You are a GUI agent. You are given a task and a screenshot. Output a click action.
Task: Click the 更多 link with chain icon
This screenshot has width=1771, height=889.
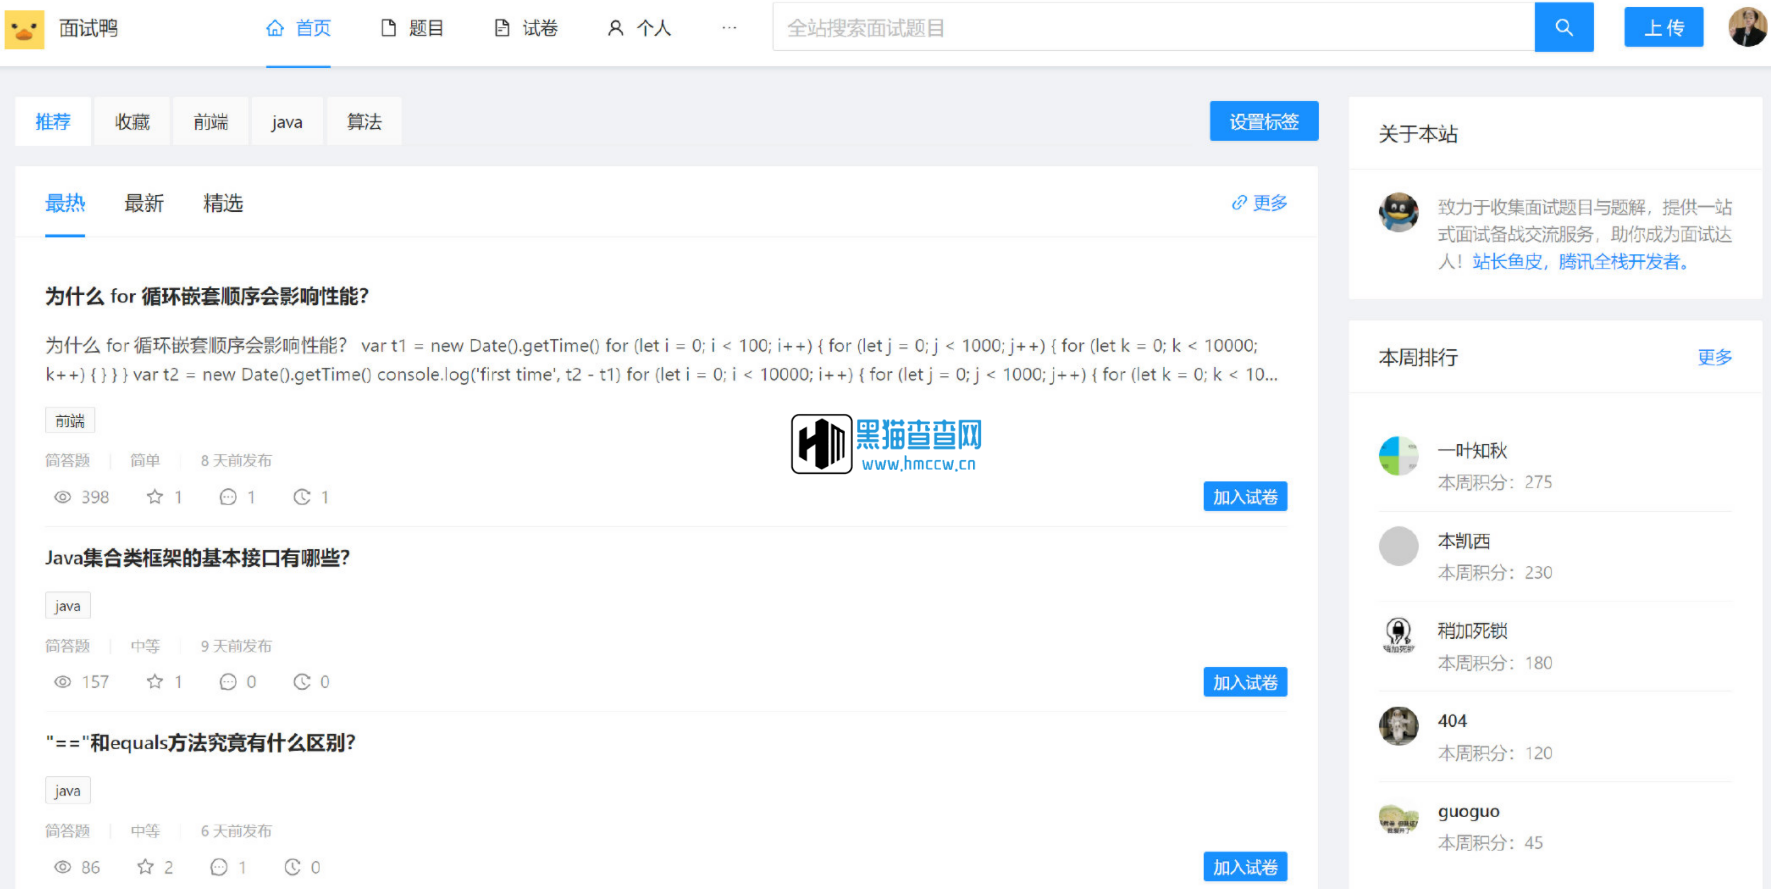point(1260,203)
